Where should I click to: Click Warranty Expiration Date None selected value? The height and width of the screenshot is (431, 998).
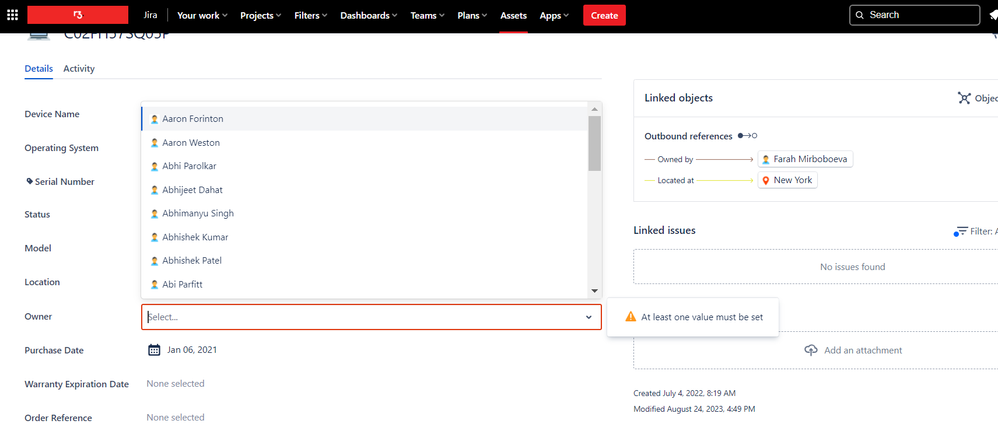[x=175, y=383]
